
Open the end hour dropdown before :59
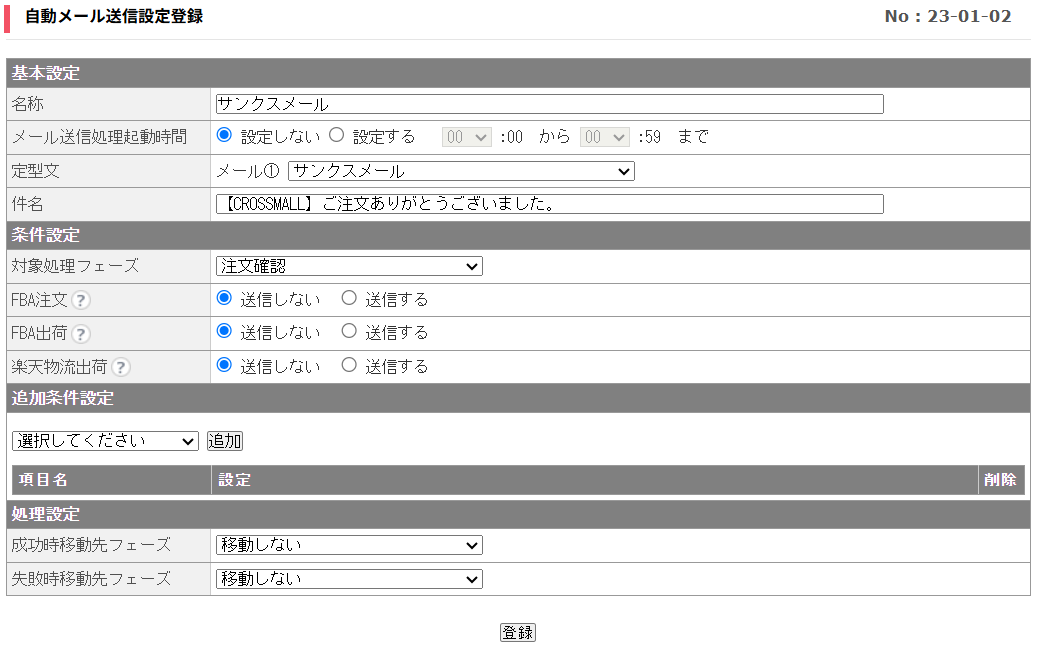(x=605, y=137)
